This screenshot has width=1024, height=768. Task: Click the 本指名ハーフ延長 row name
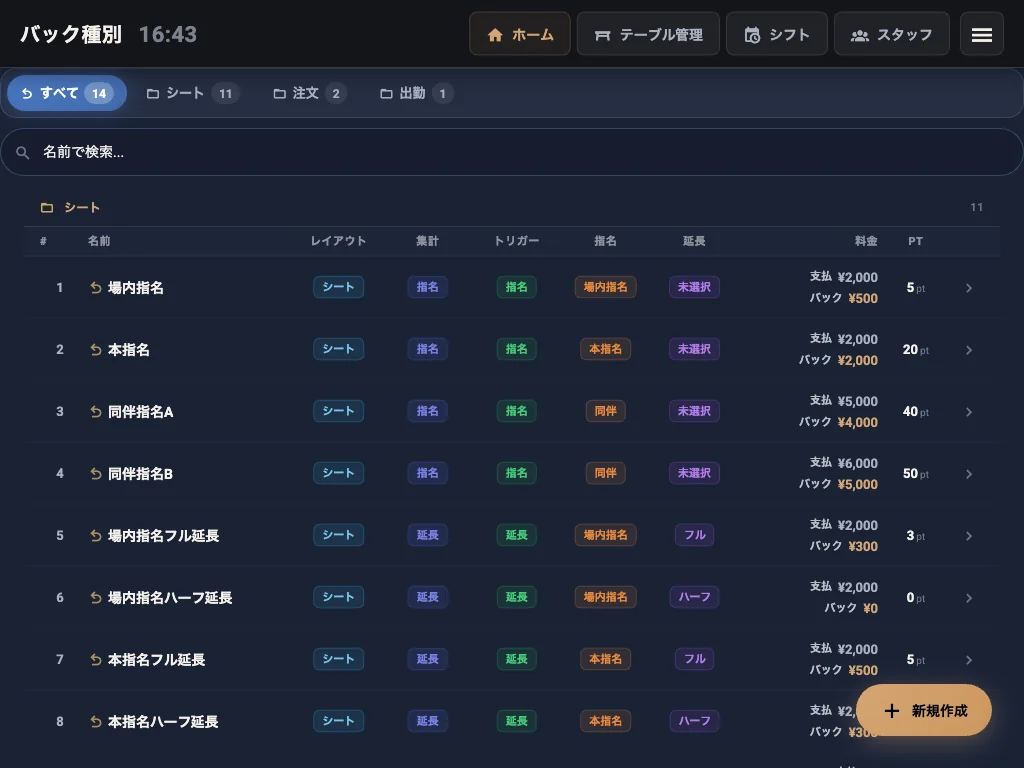[x=163, y=722]
